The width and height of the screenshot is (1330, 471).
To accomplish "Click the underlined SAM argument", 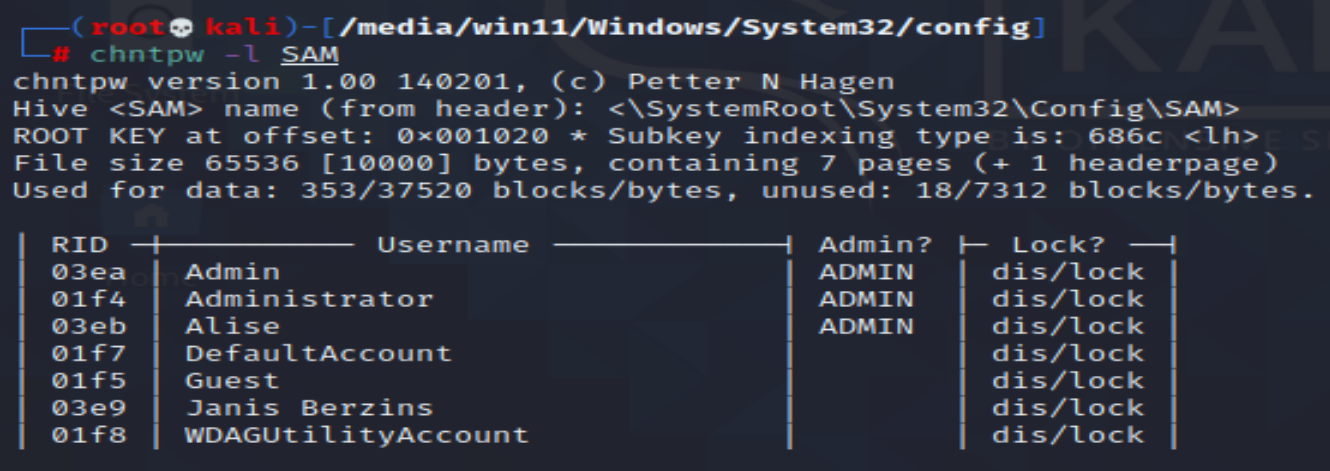I will pos(315,52).
